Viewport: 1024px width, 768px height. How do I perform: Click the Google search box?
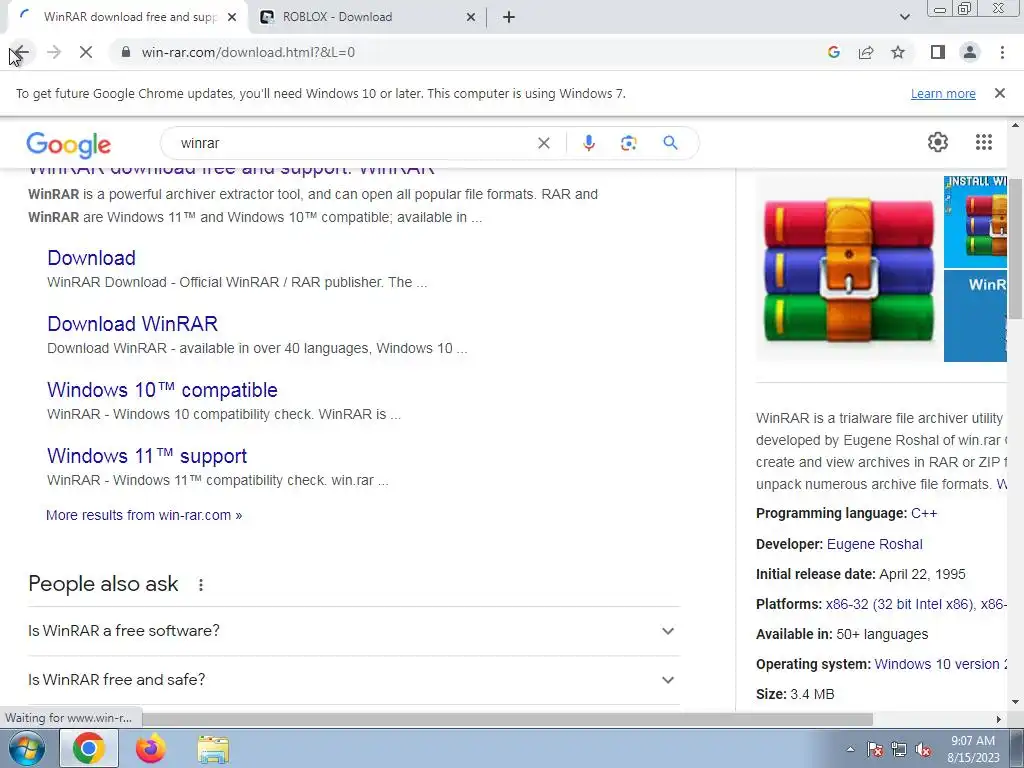[353, 143]
